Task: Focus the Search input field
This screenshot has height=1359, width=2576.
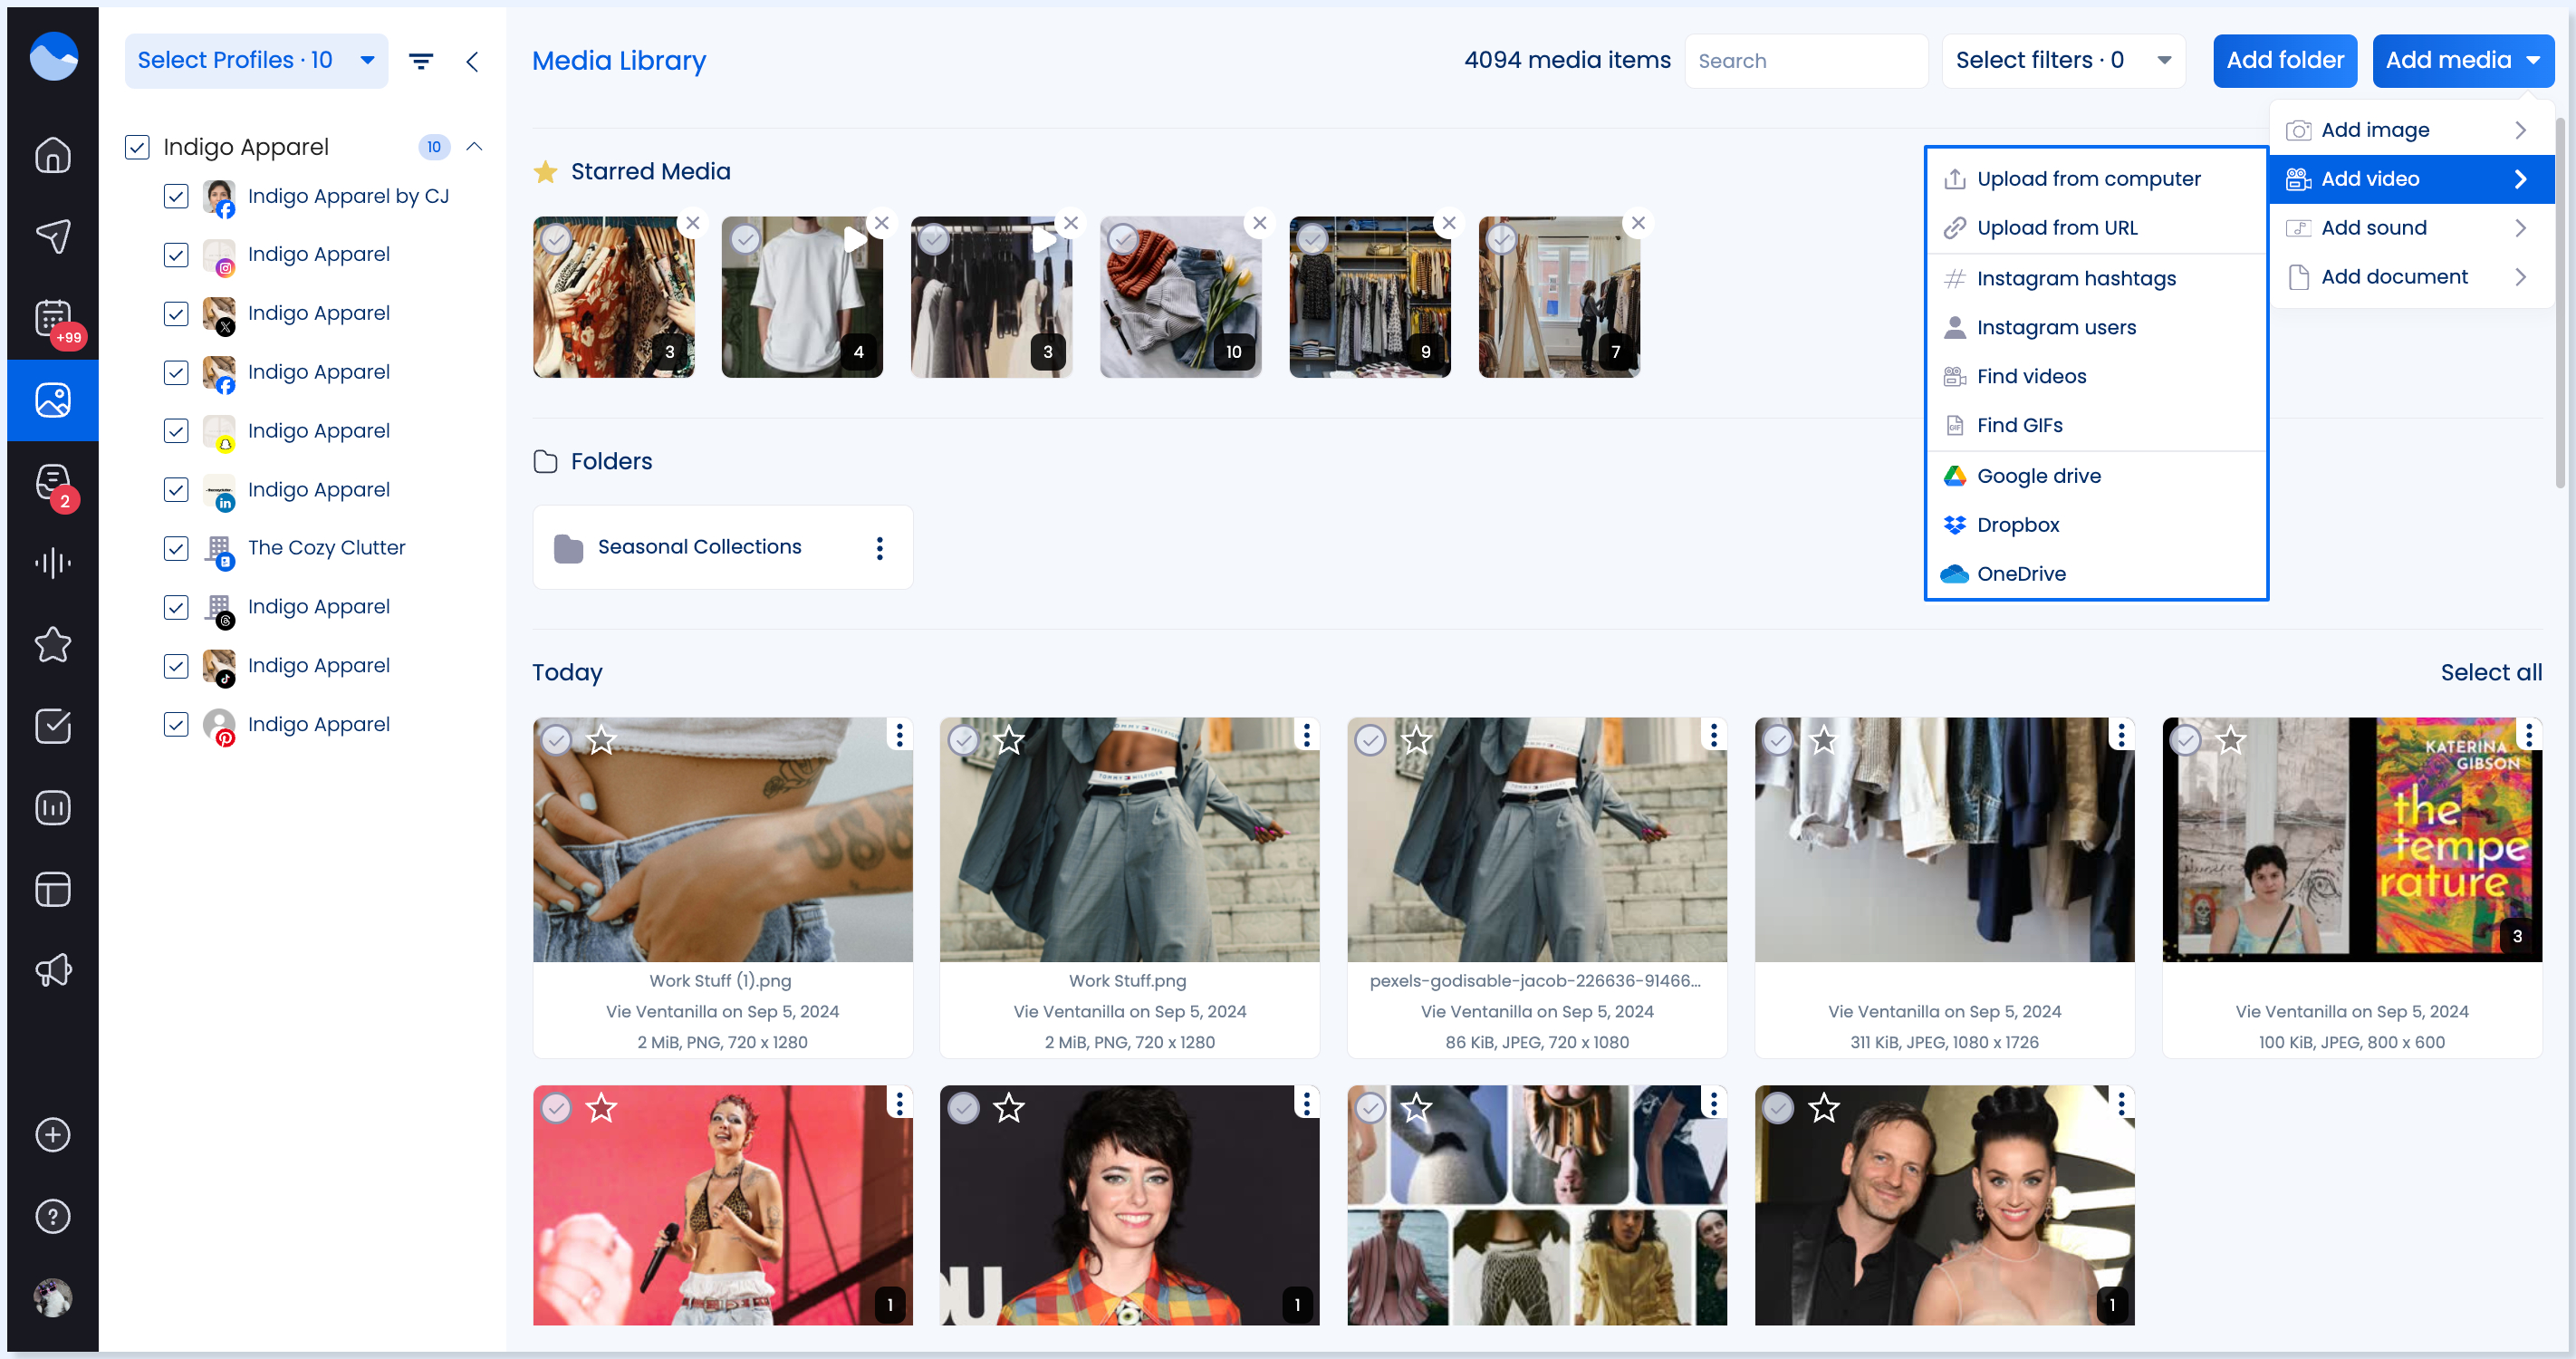Action: coord(1806,61)
